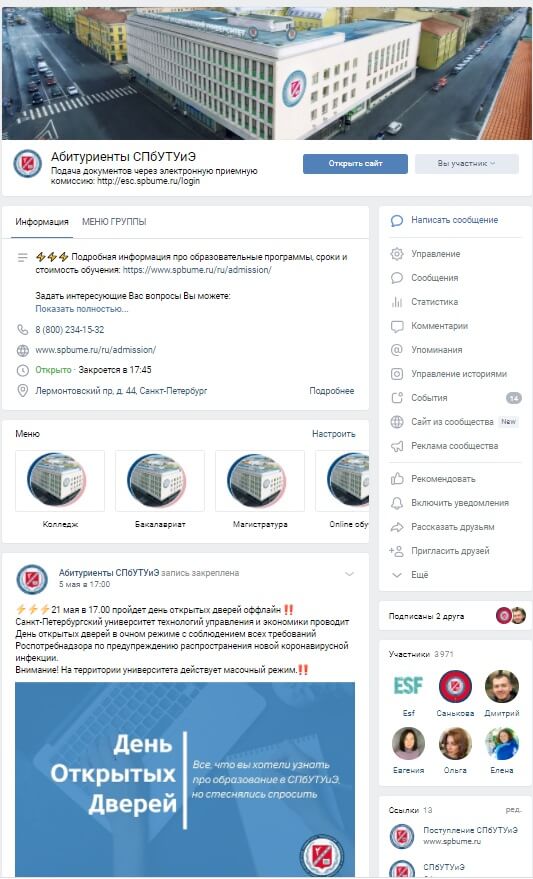Click Абитуриенты СПбУТУиЭ post author name
This screenshot has height=879, width=533.
click(x=109, y=573)
